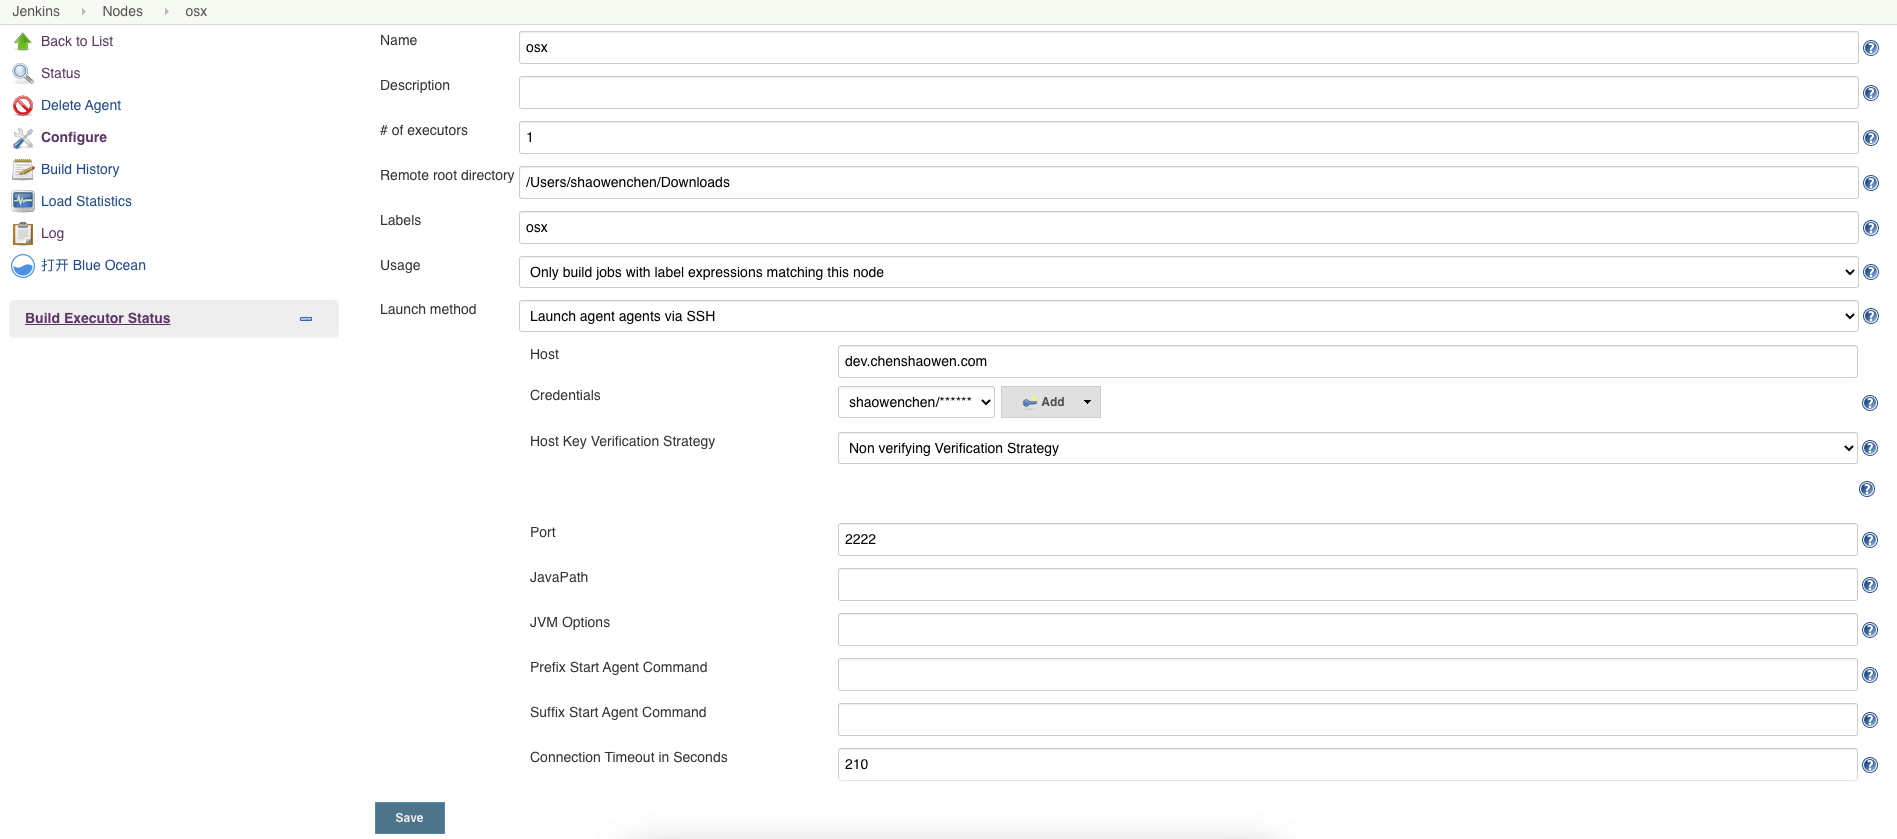This screenshot has height=839, width=1897.
Task: Focus the Connection Timeout in Seconds field
Action: click(x=1346, y=764)
